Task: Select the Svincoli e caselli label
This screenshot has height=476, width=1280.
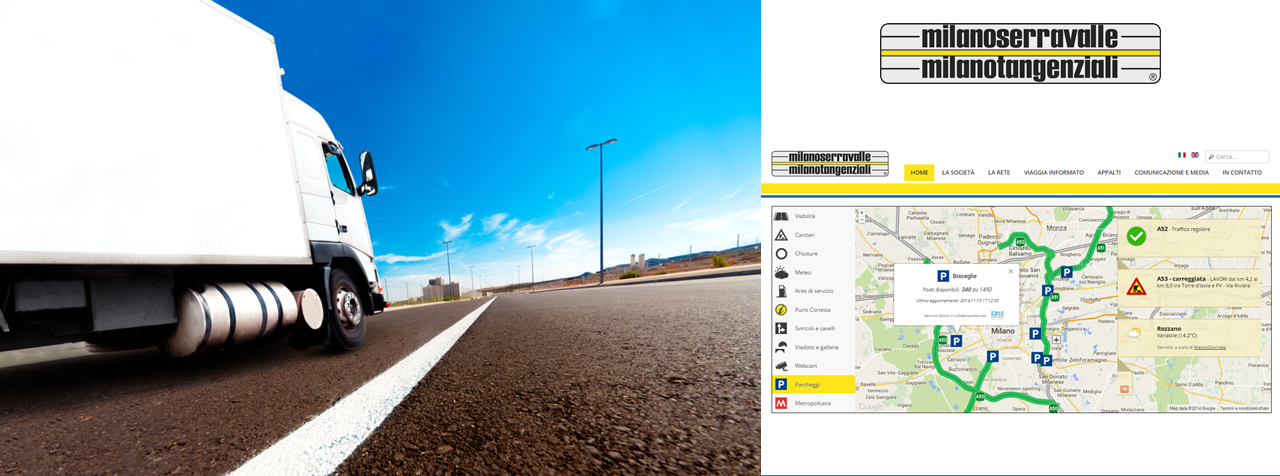Action: (x=815, y=328)
